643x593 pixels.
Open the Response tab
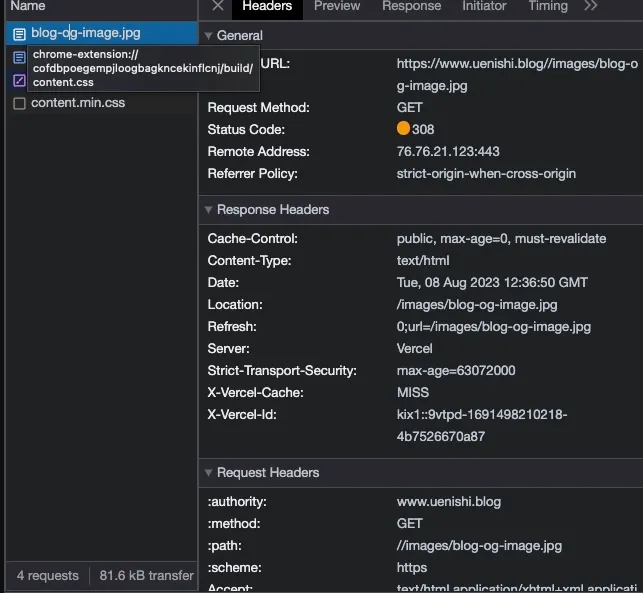(x=411, y=6)
